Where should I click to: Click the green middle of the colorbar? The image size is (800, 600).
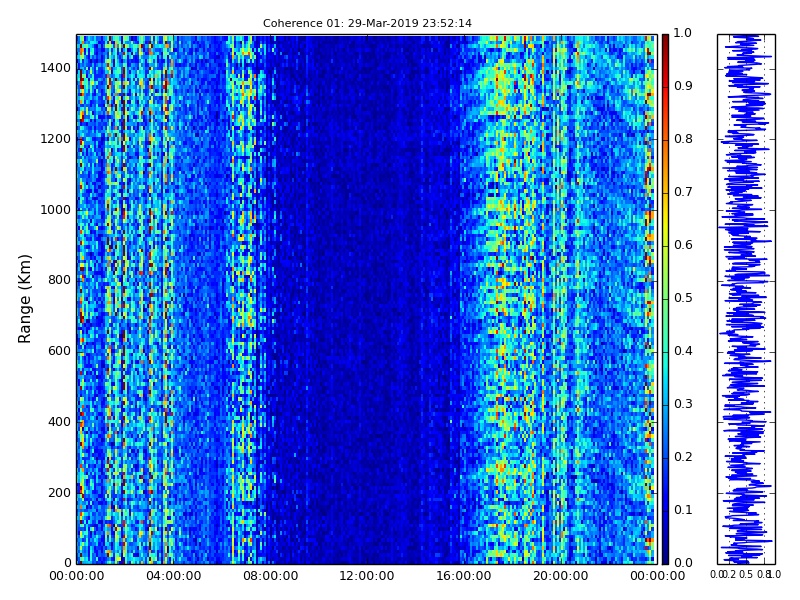point(665,299)
